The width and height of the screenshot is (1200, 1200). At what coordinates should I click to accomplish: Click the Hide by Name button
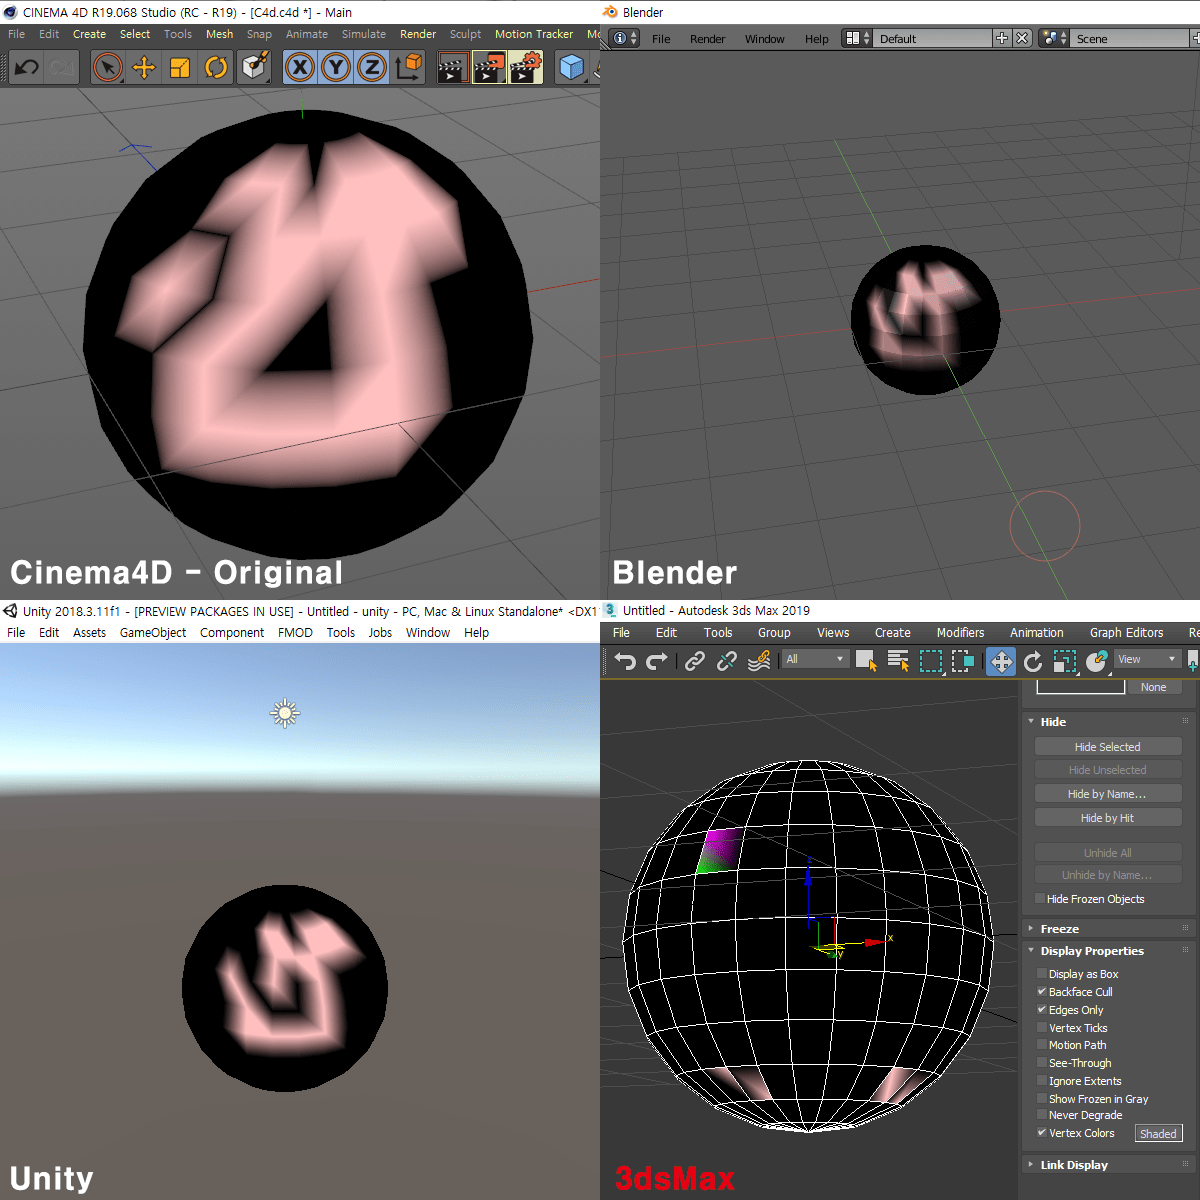[1108, 793]
